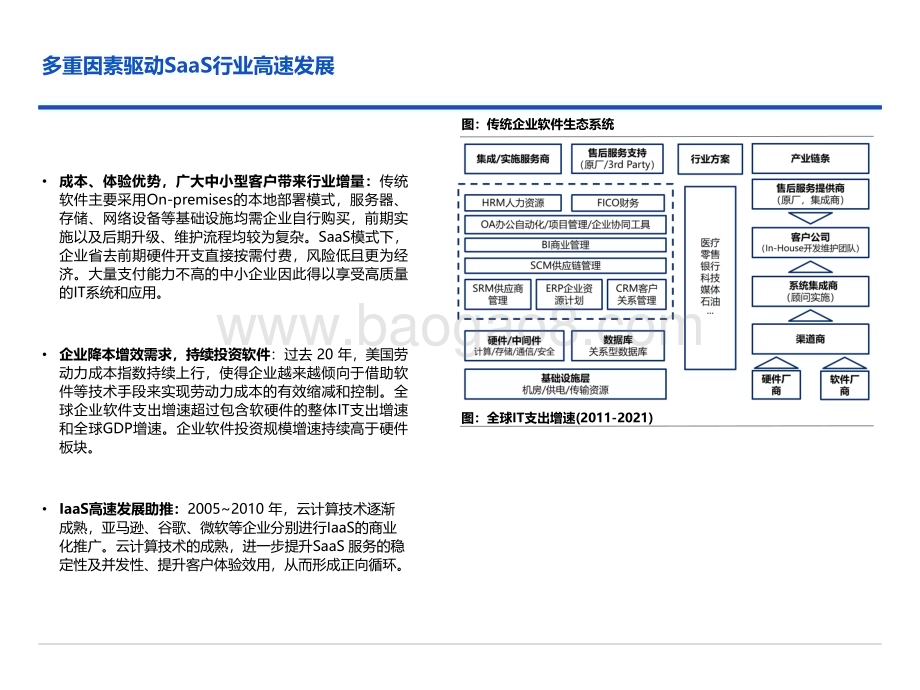This screenshot has height=690, width=920.
Task: Click the slide title 多重因素驱动SaaS行业高速发展
Action: [x=188, y=66]
